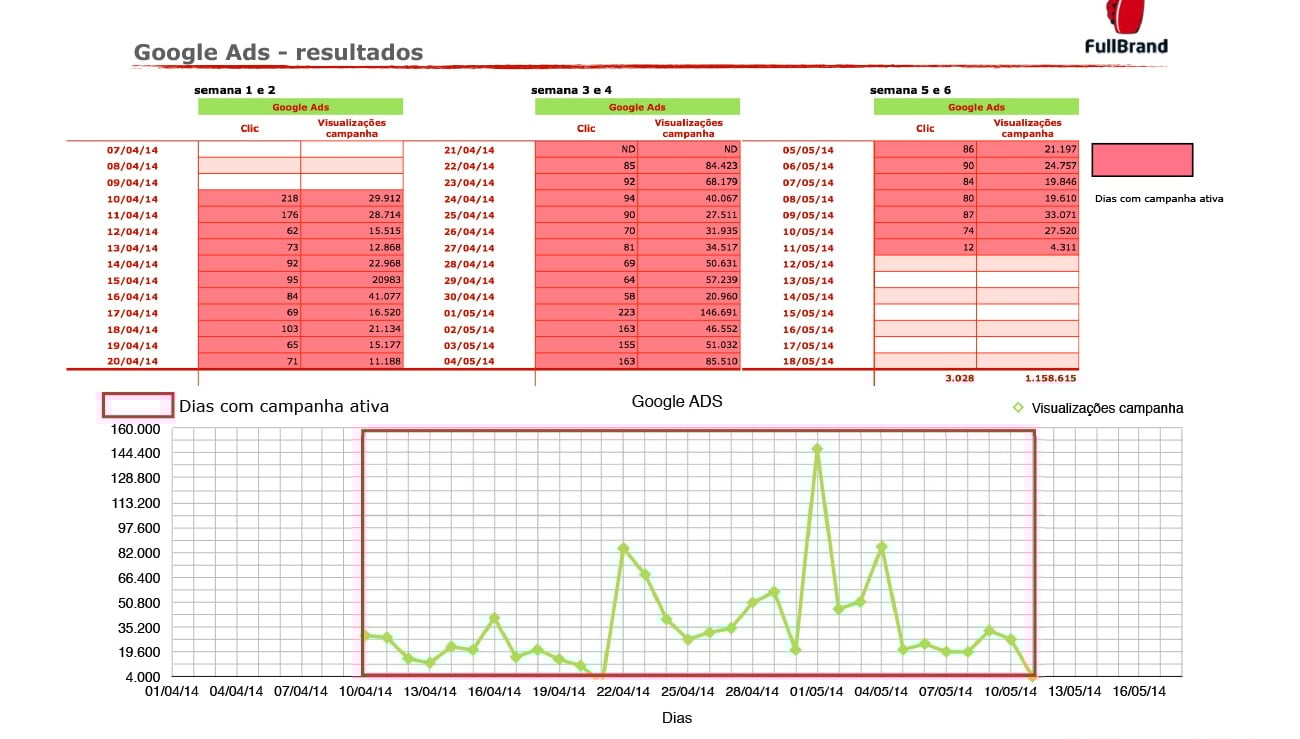Viewport: 1300px width, 739px height.
Task: Click the y-axis label 160.000
Action: coord(136,430)
